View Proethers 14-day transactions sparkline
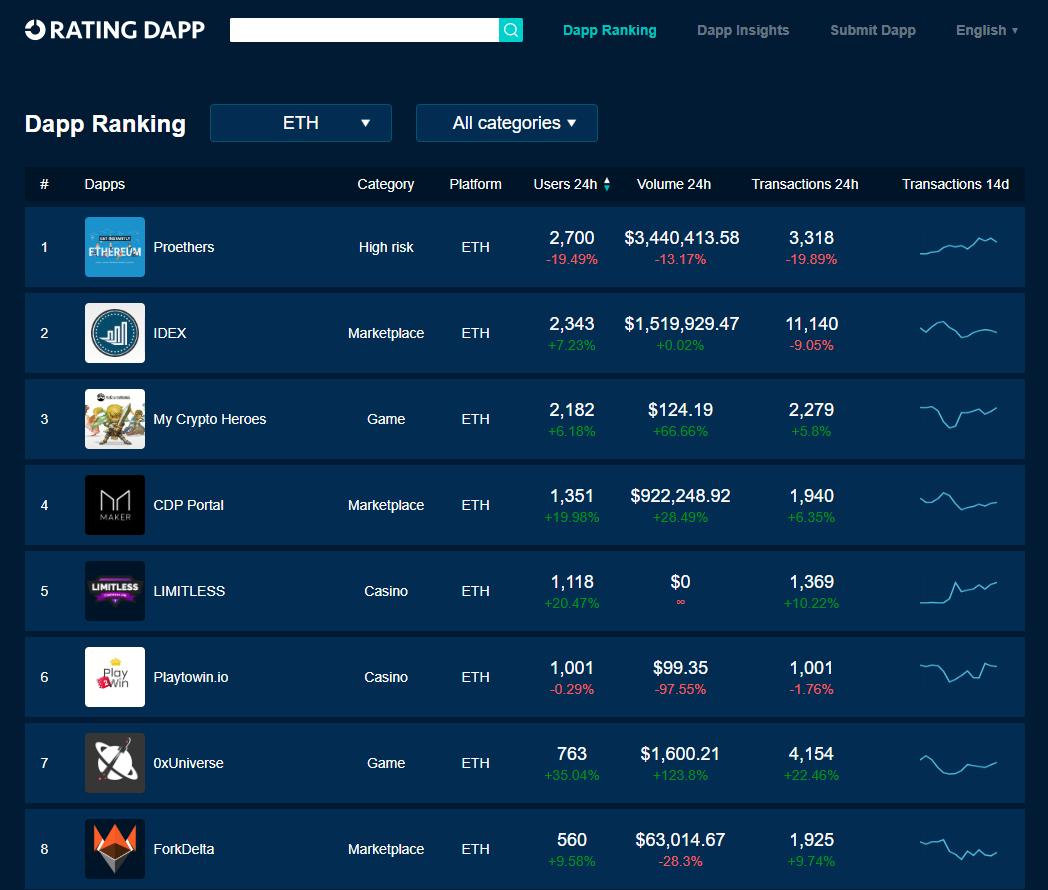The width and height of the screenshot is (1048, 890). coord(958,246)
